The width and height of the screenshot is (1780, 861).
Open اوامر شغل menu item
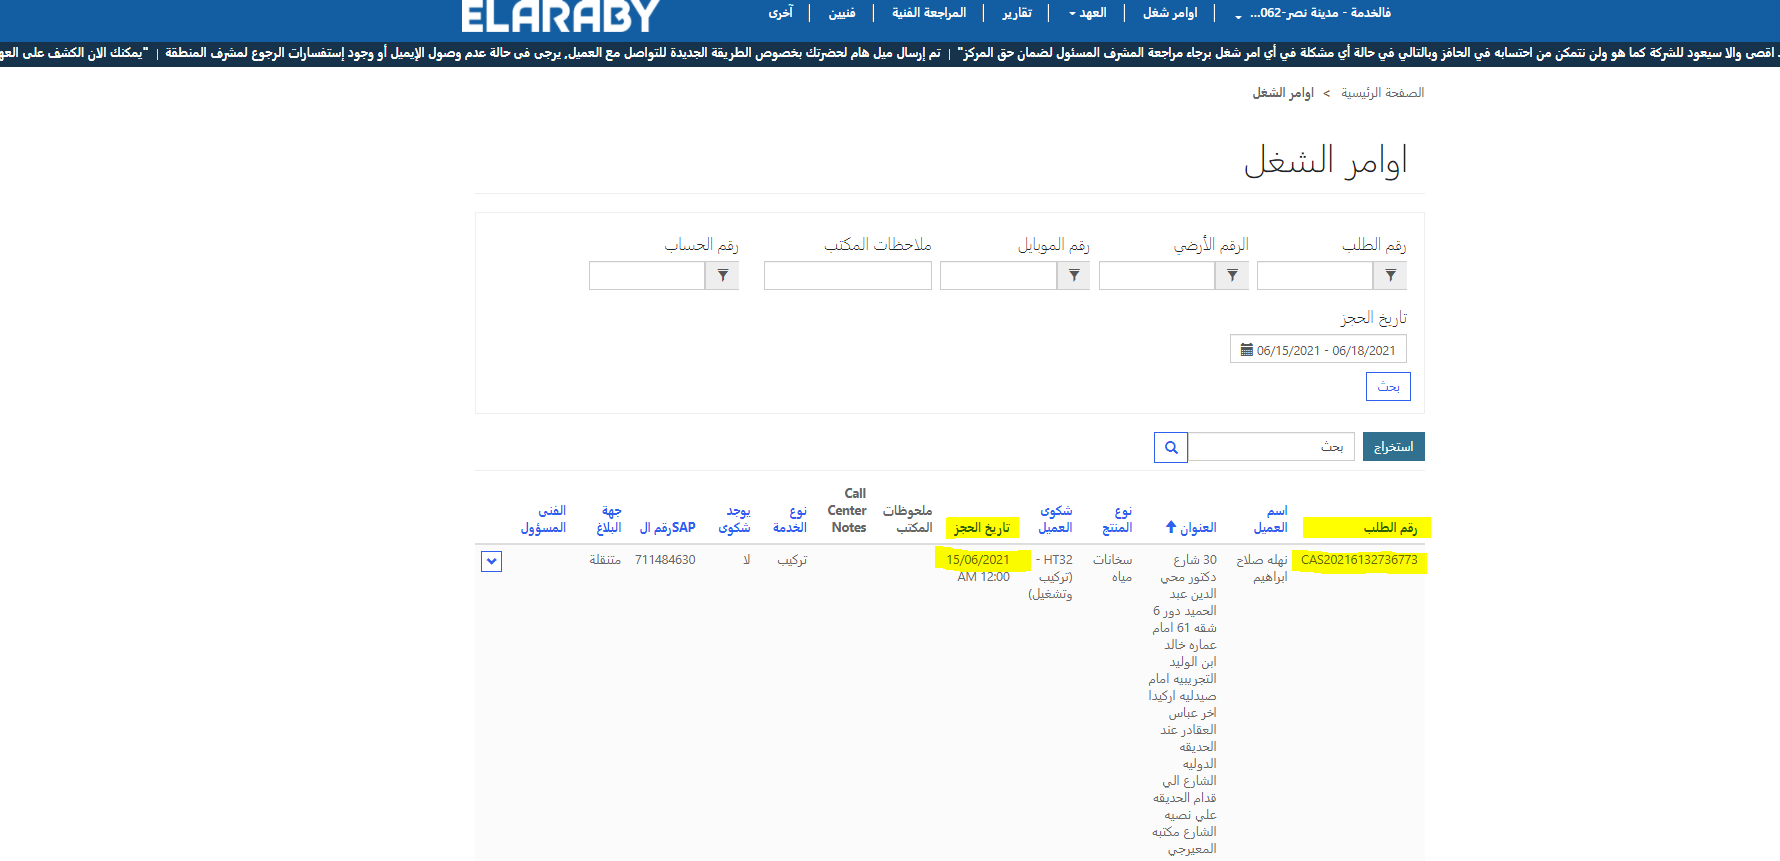click(x=1170, y=13)
